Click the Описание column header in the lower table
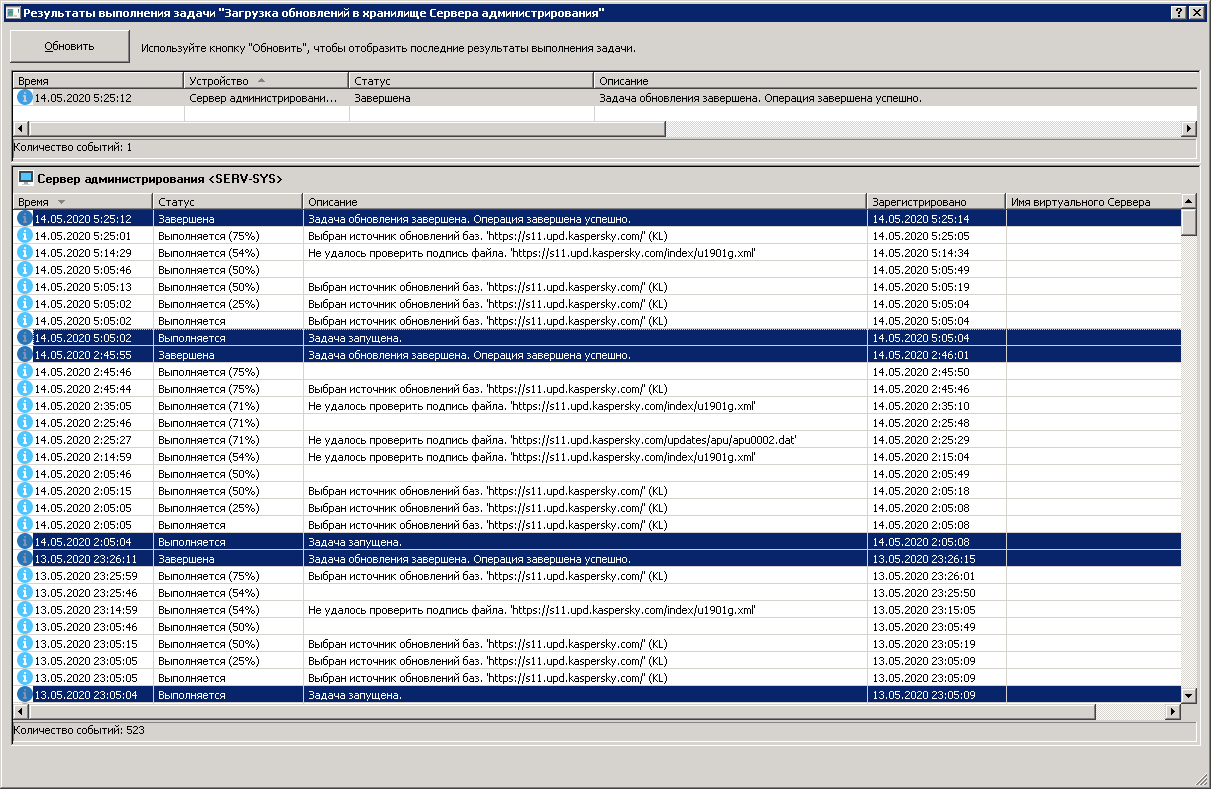 click(584, 202)
